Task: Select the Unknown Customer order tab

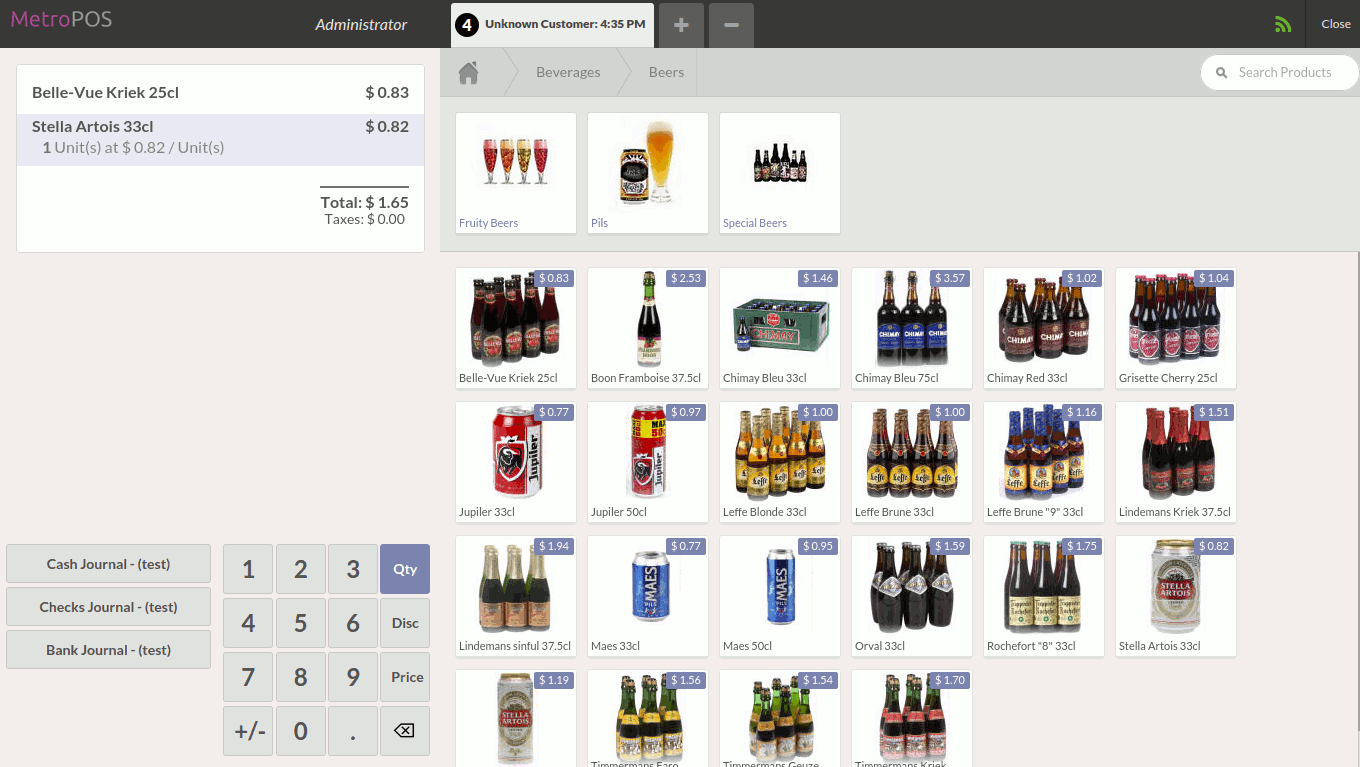Action: click(x=553, y=25)
